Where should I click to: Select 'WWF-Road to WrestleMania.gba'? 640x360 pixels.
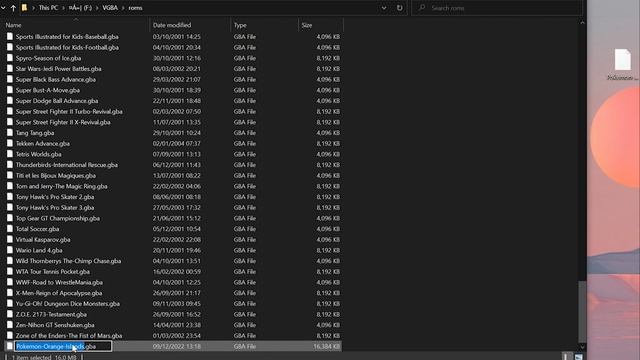click(x=59, y=282)
